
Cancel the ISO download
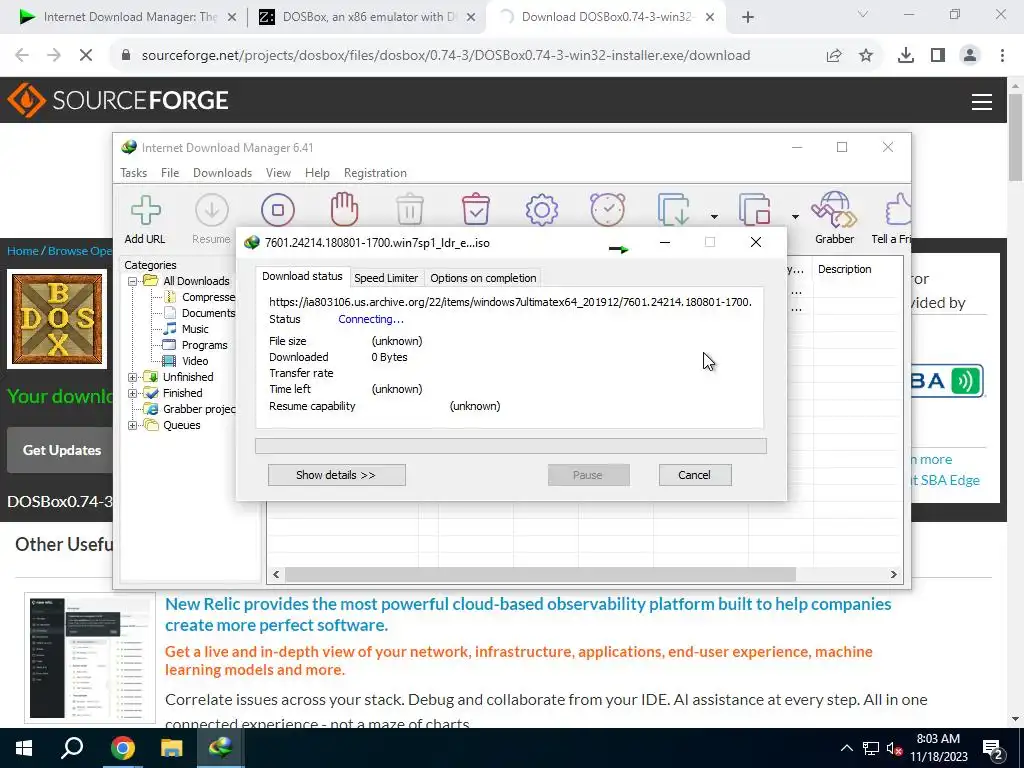(x=695, y=475)
